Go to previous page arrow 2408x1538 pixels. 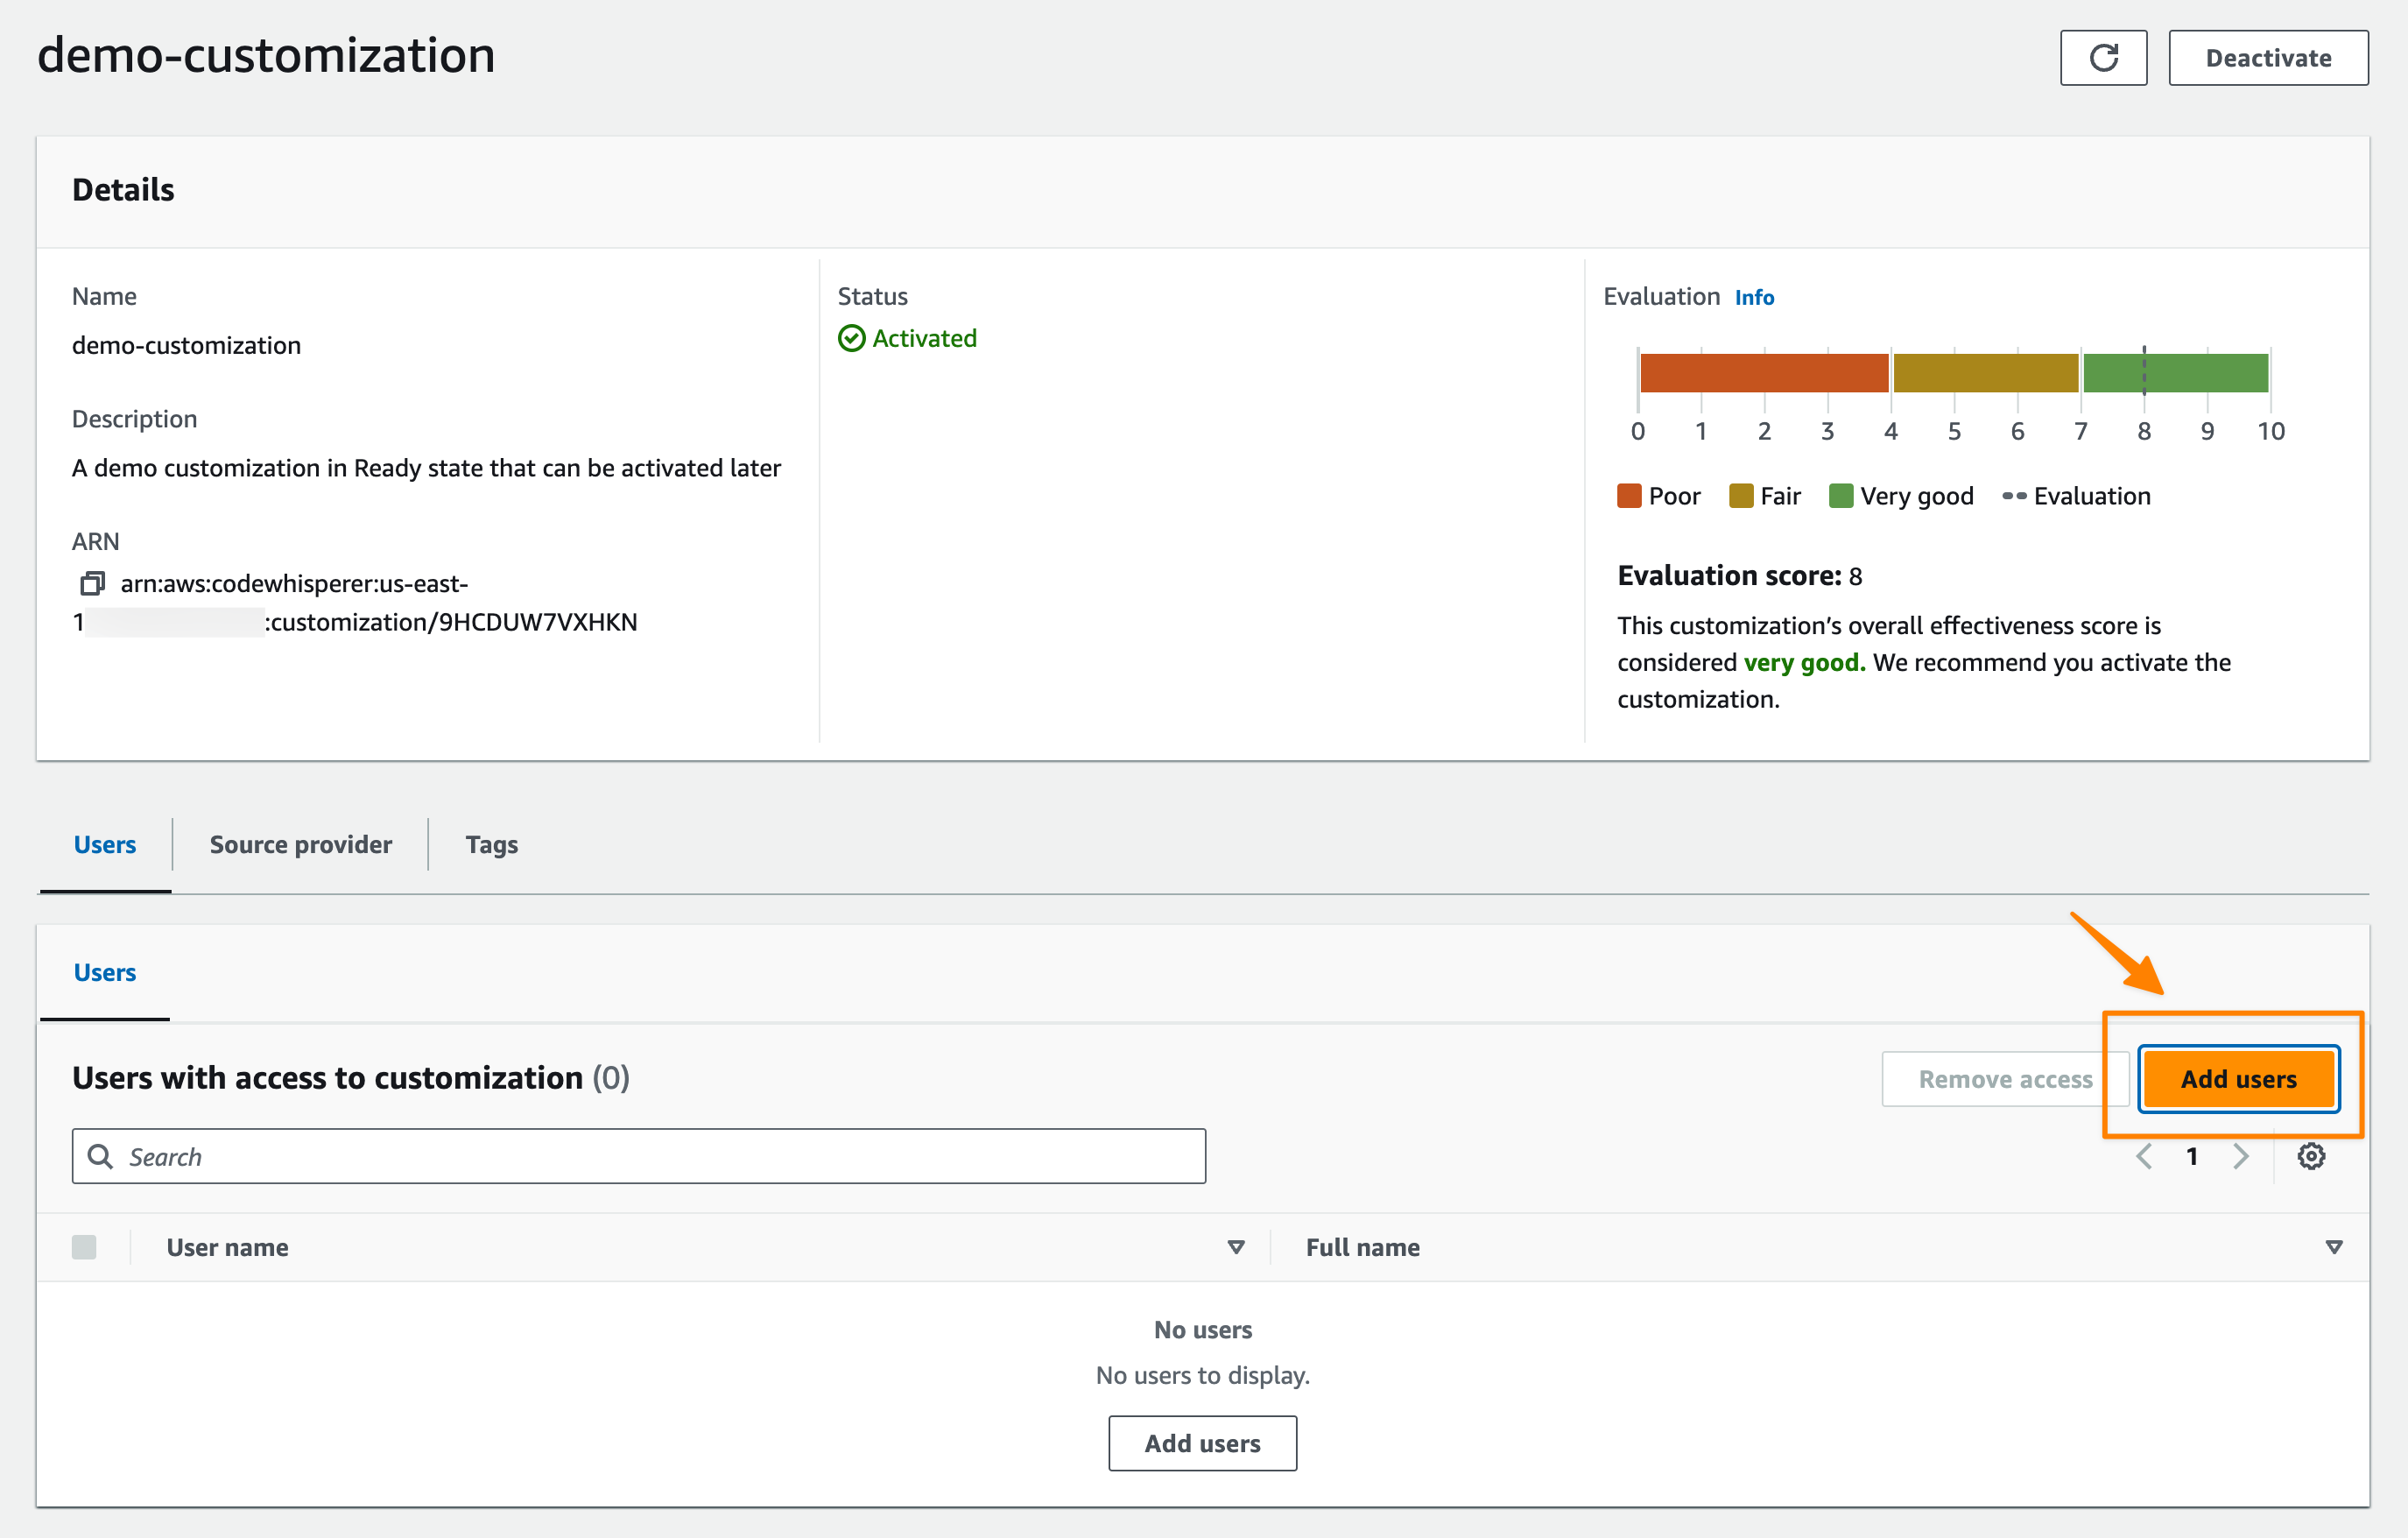(2144, 1156)
